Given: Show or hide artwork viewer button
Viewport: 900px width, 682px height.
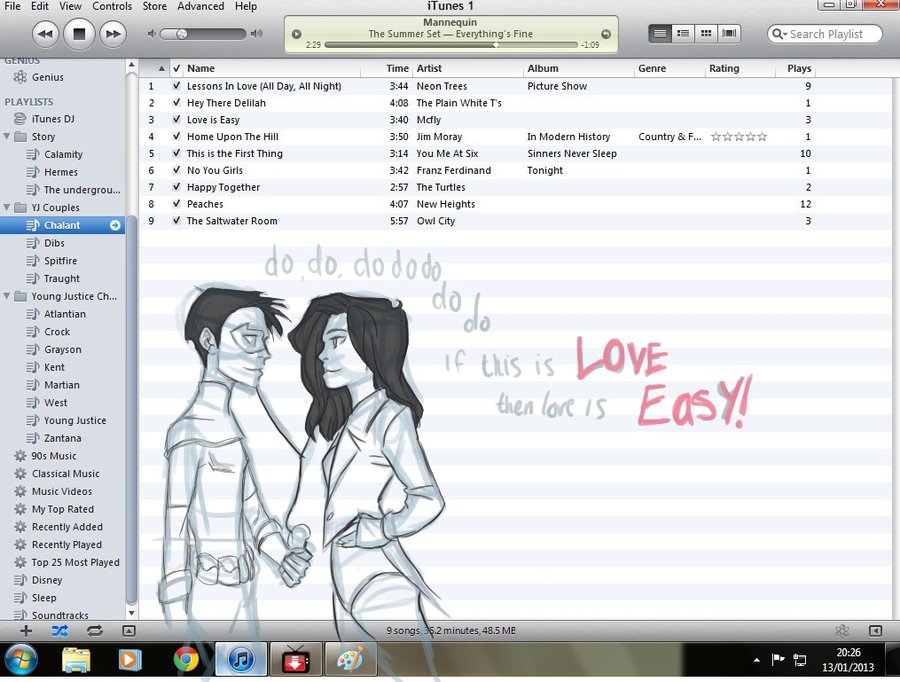Looking at the screenshot, I should (129, 631).
